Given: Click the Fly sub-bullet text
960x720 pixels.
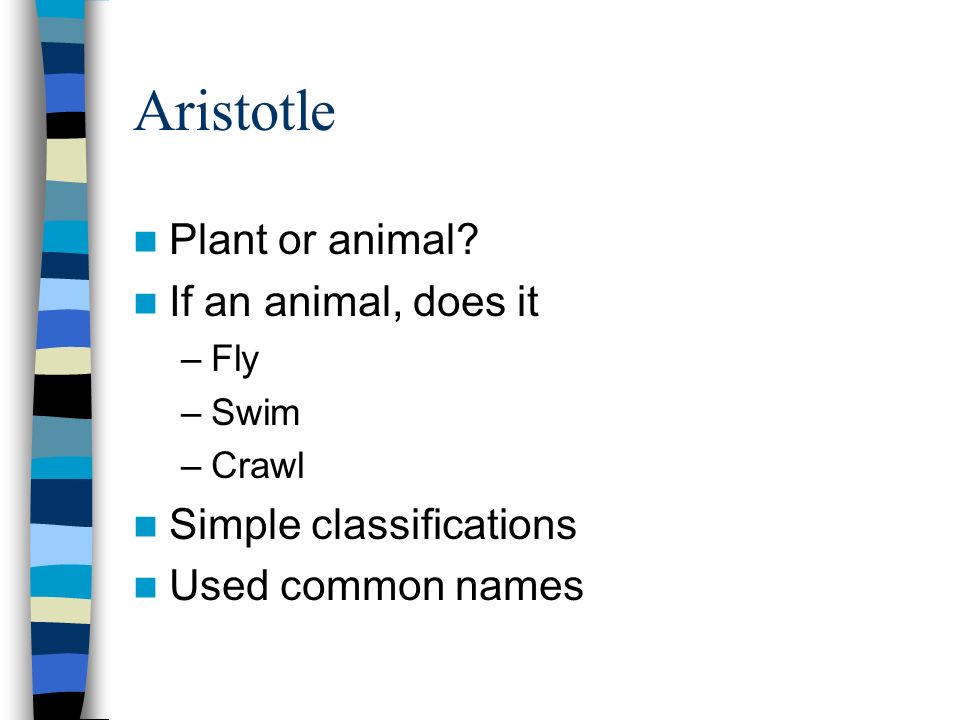Looking at the screenshot, I should (235, 360).
